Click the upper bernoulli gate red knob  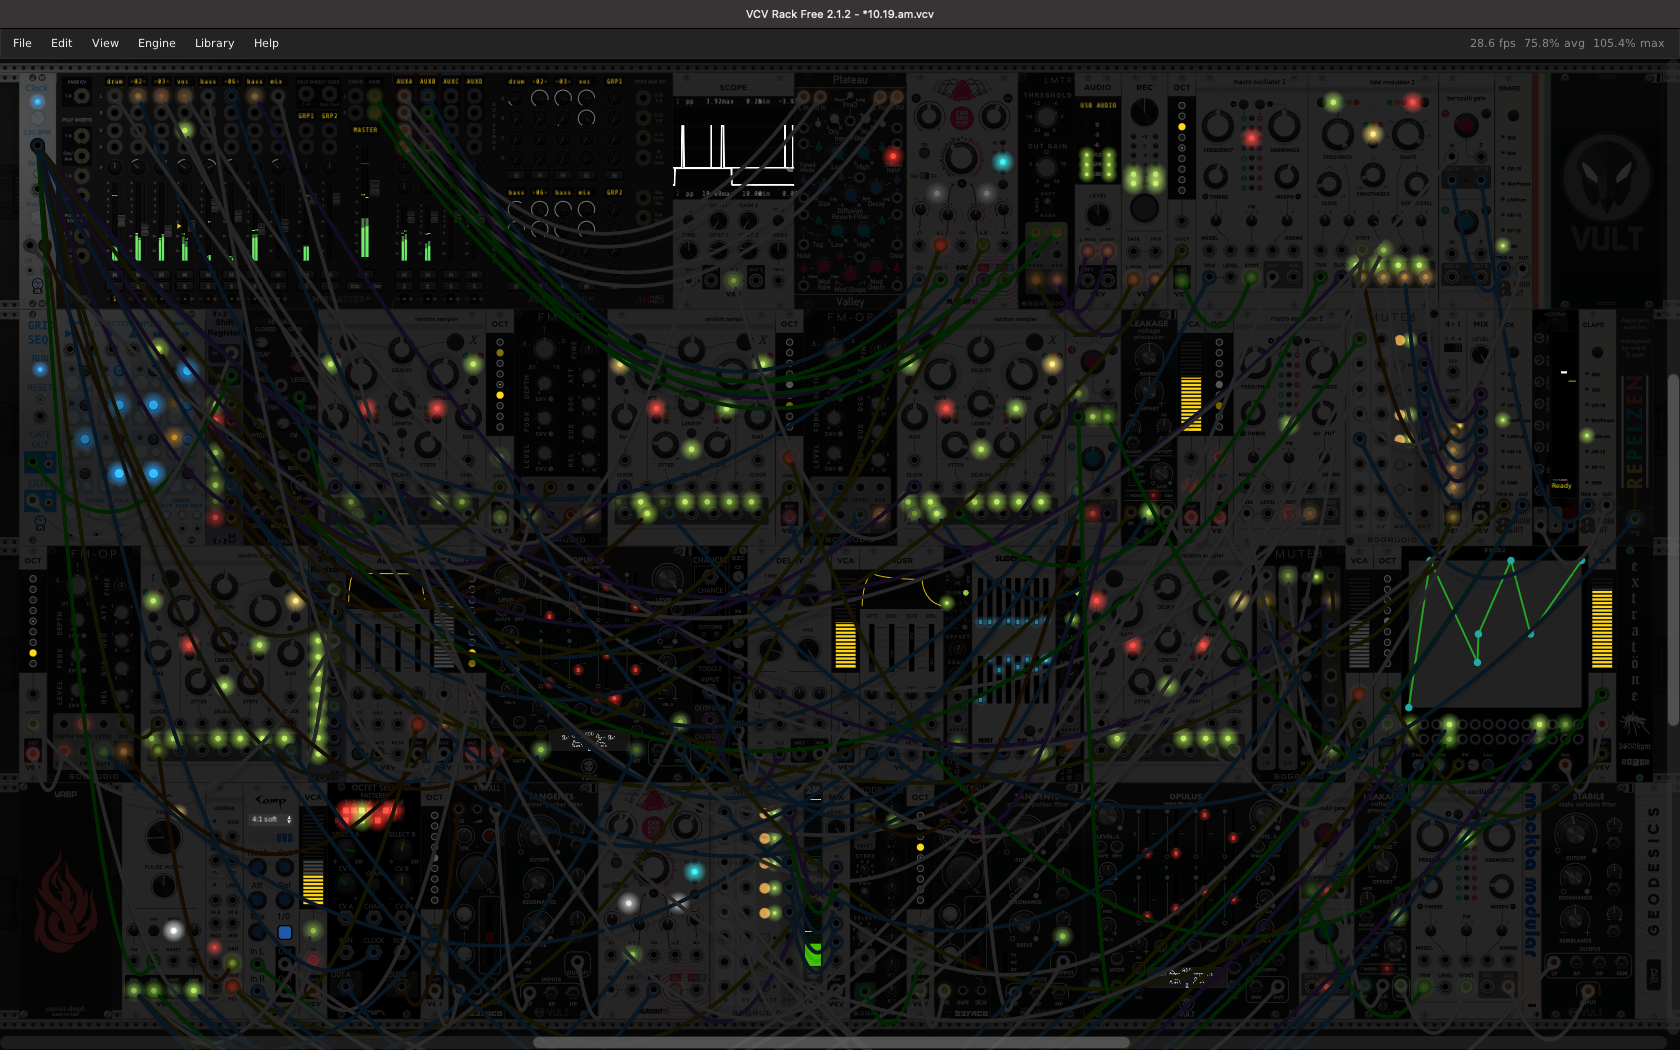click(1465, 126)
